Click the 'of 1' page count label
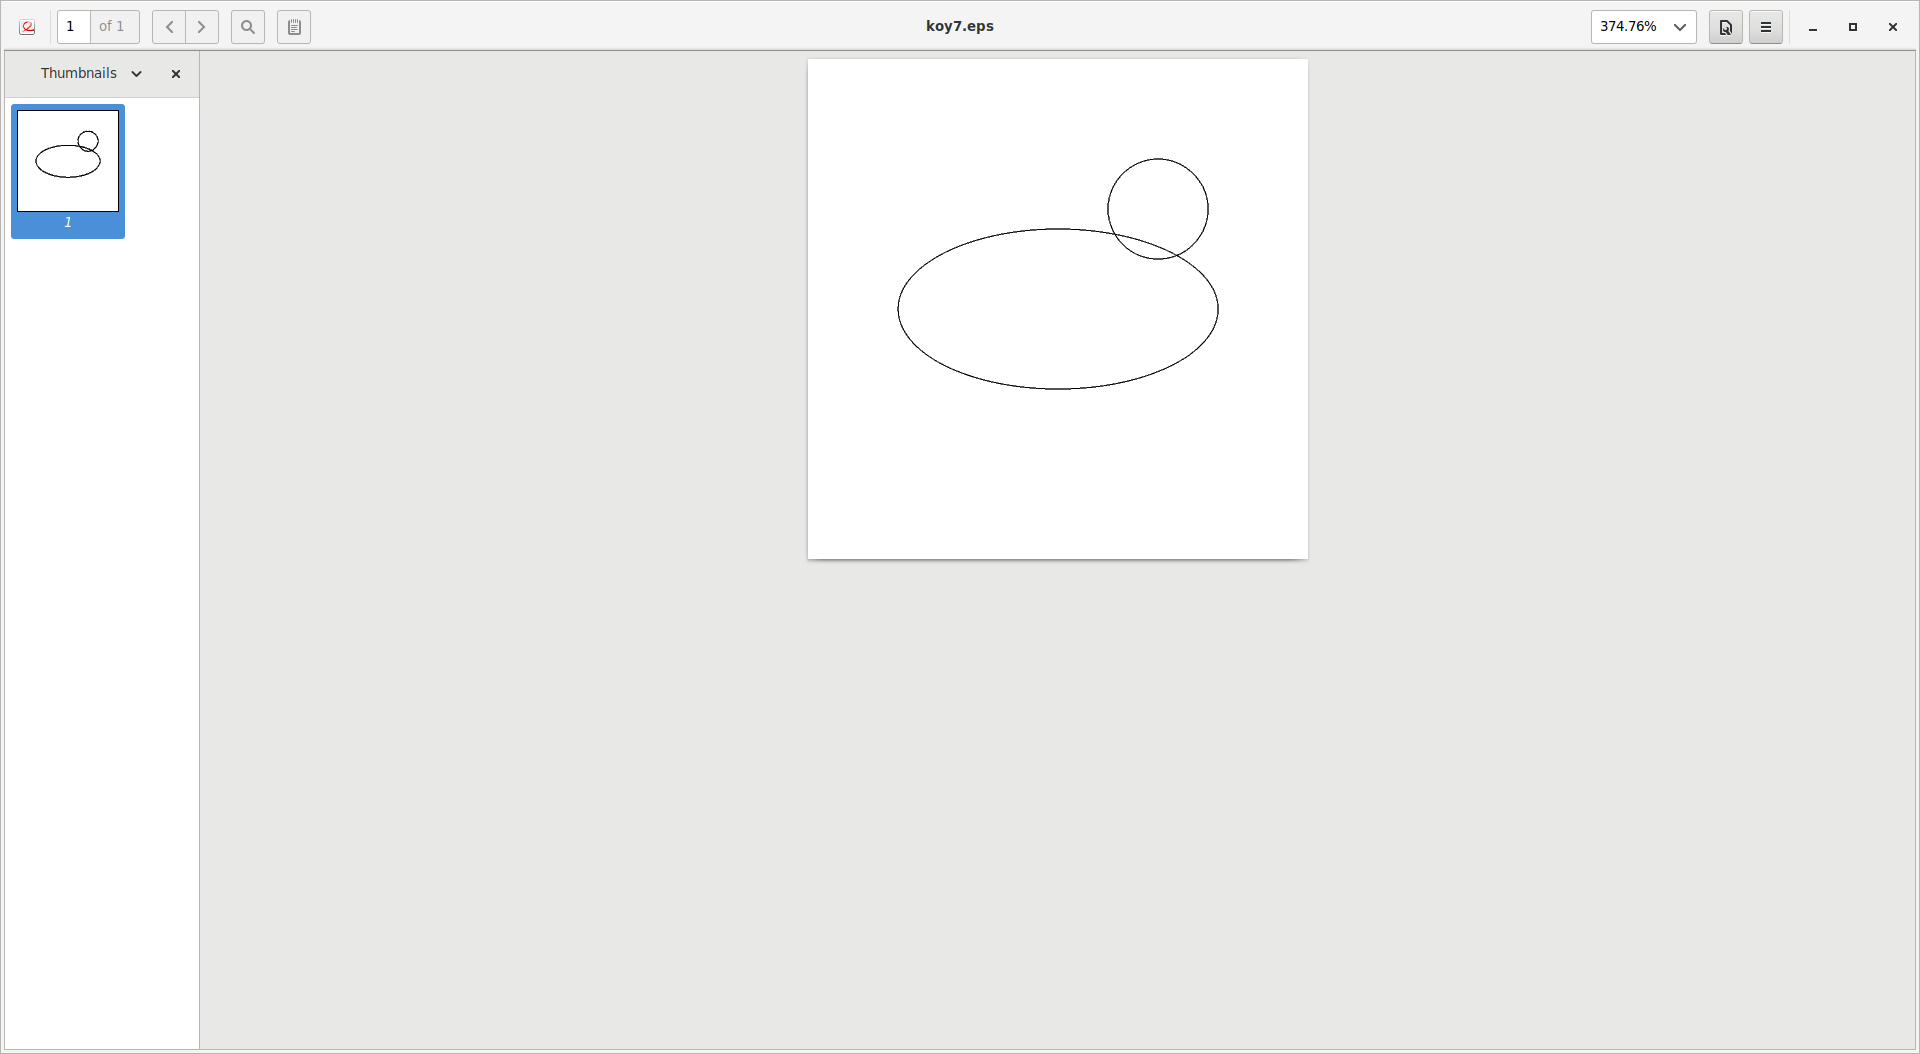Screen dimensions: 1920x1054 tap(112, 27)
